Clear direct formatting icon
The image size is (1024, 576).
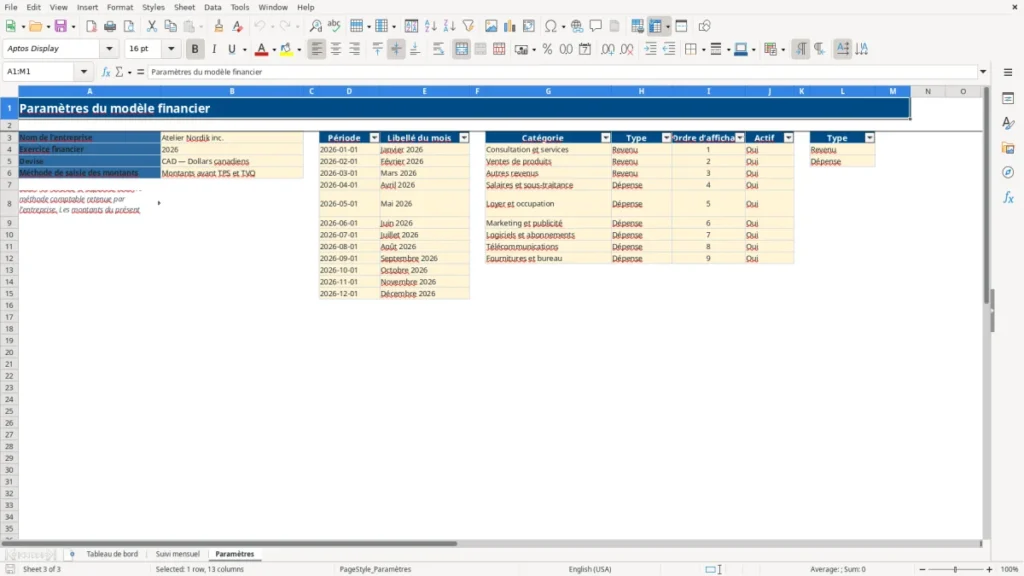point(238,26)
